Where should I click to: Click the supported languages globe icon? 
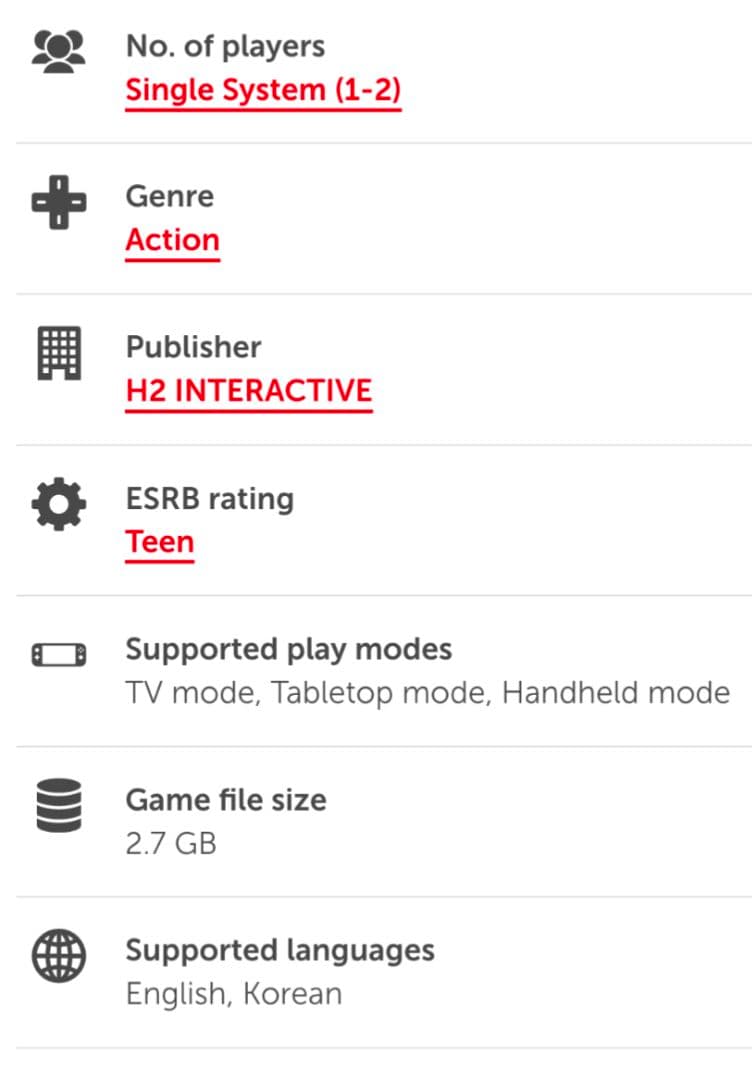click(59, 957)
